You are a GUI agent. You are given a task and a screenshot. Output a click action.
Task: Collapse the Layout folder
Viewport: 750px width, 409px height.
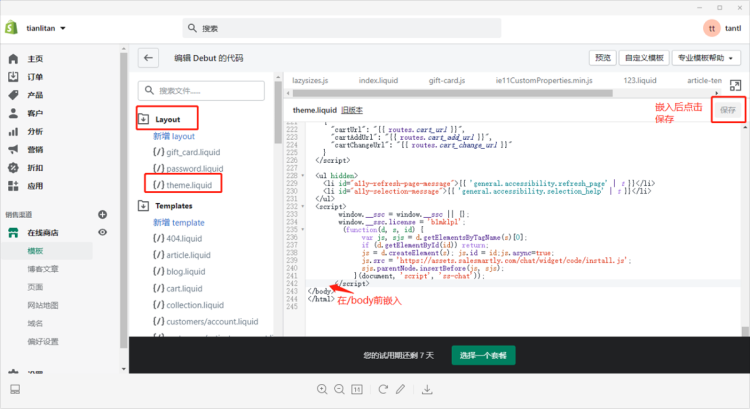tap(144, 119)
